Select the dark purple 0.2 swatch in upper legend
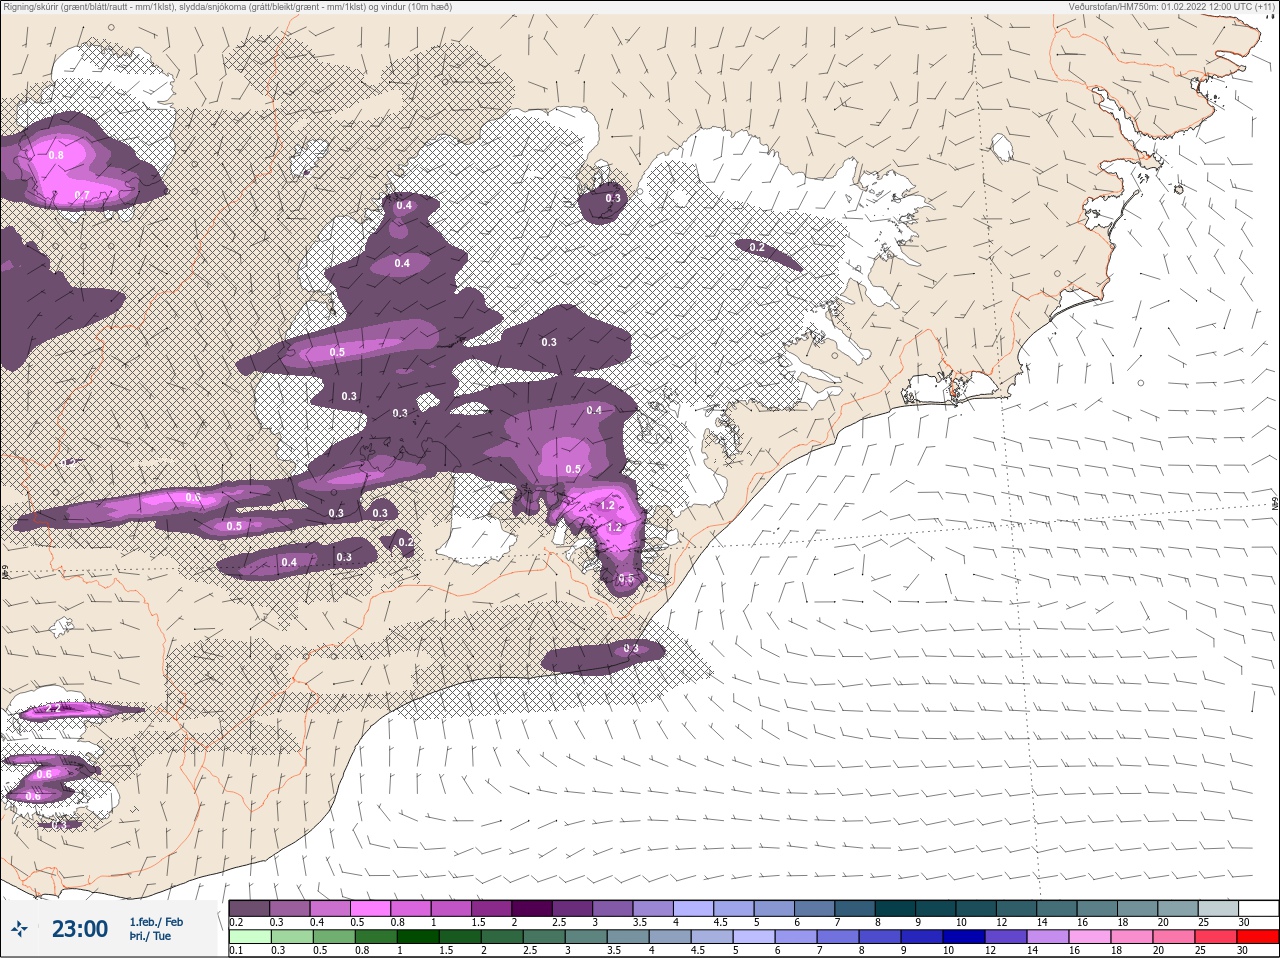 point(249,908)
